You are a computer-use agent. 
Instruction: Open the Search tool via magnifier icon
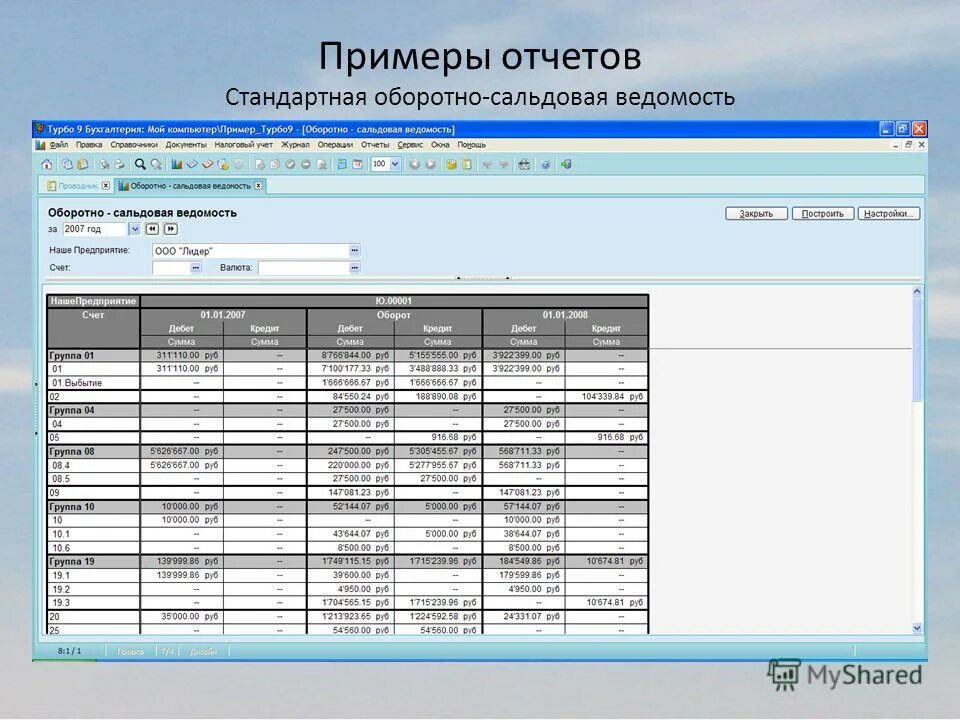point(140,165)
